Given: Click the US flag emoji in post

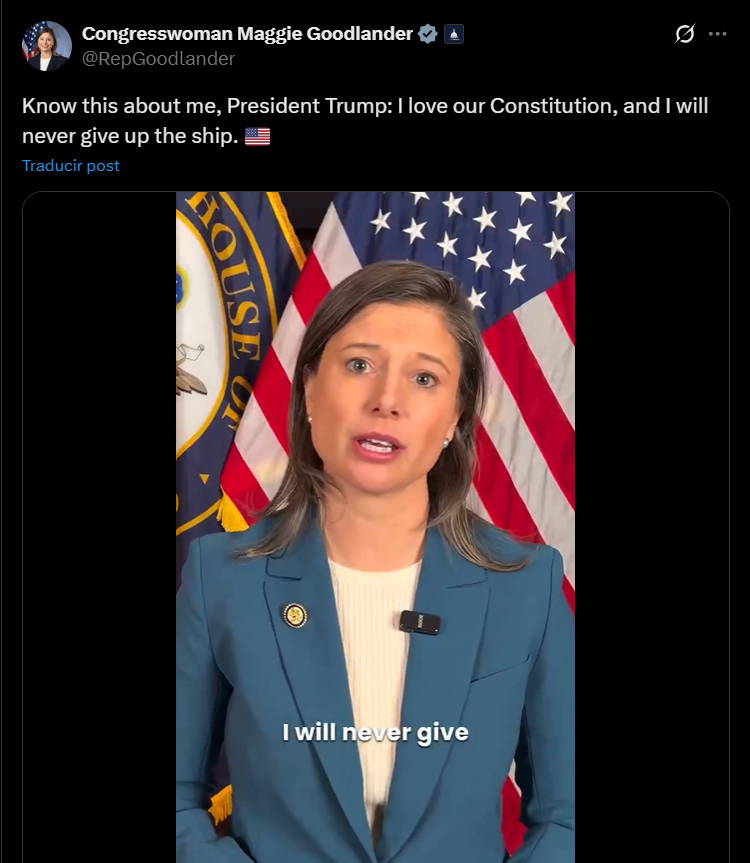Looking at the screenshot, I should [258, 136].
